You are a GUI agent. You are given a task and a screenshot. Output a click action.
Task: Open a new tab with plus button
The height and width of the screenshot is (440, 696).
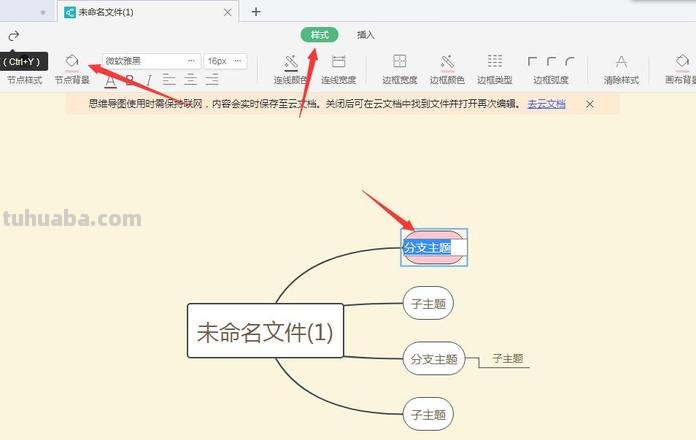pos(256,12)
